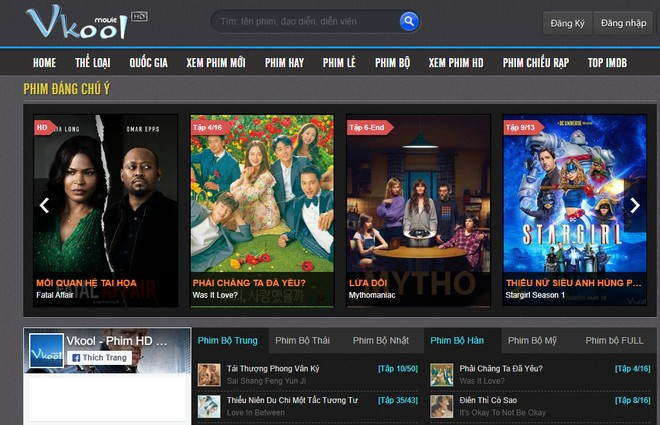Click the PHẢI CHĂNG TA ĐÃ YÊU? carousel title
Image resolution: width=660 pixels, height=425 pixels.
click(249, 283)
